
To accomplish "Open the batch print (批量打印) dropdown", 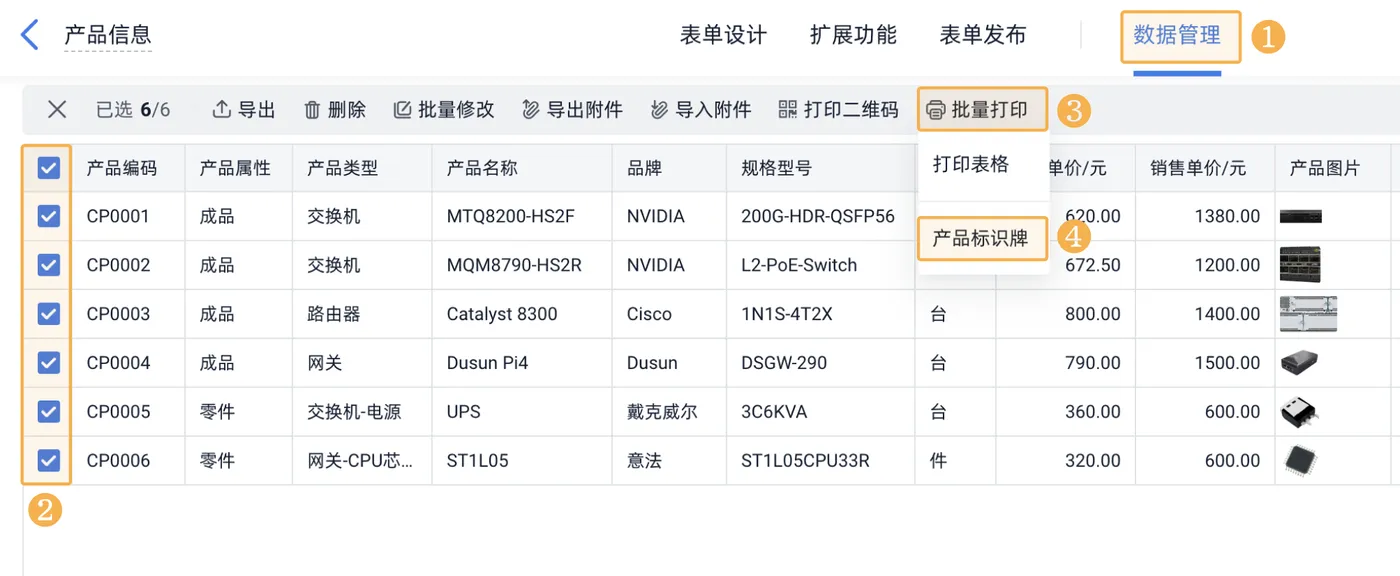I will click(x=981, y=110).
